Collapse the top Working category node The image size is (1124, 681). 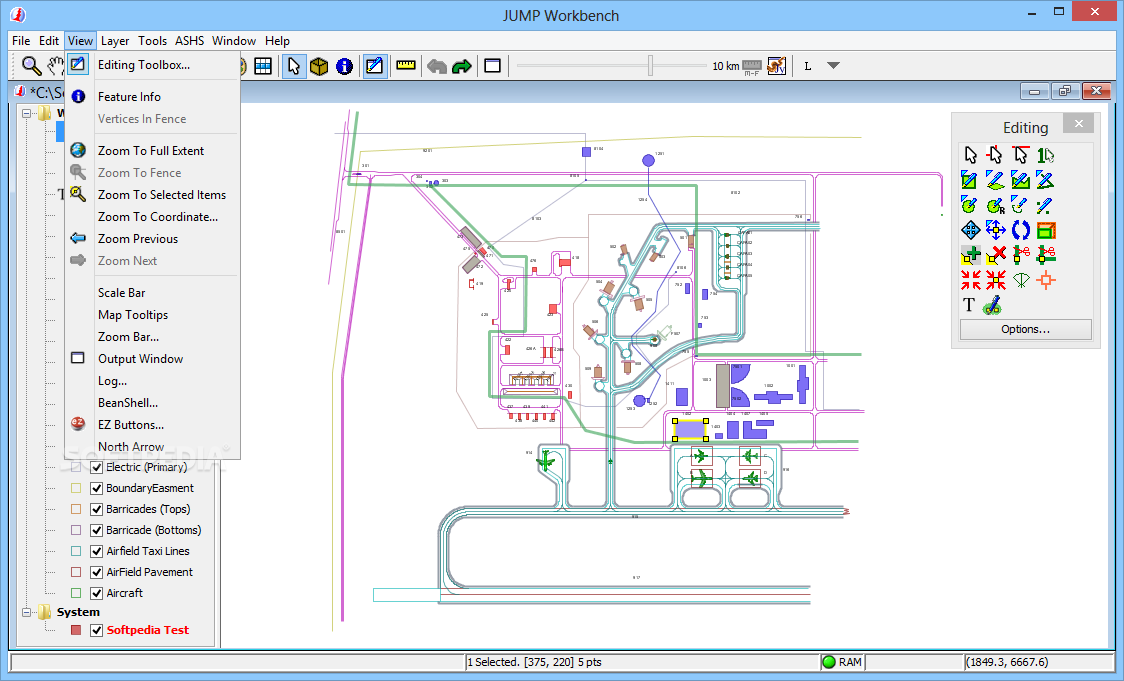27,113
